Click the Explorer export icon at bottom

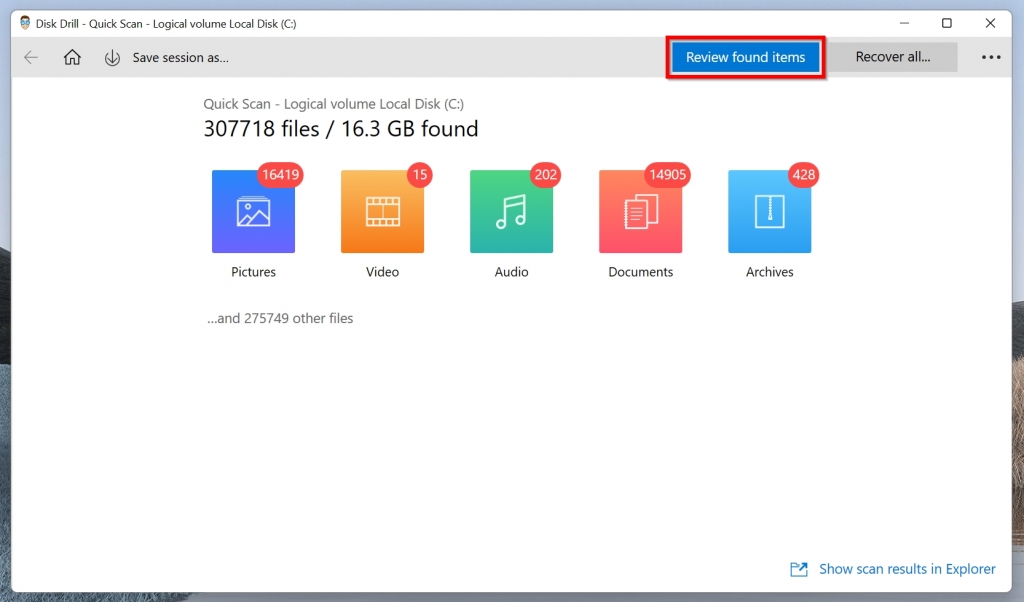tap(799, 569)
